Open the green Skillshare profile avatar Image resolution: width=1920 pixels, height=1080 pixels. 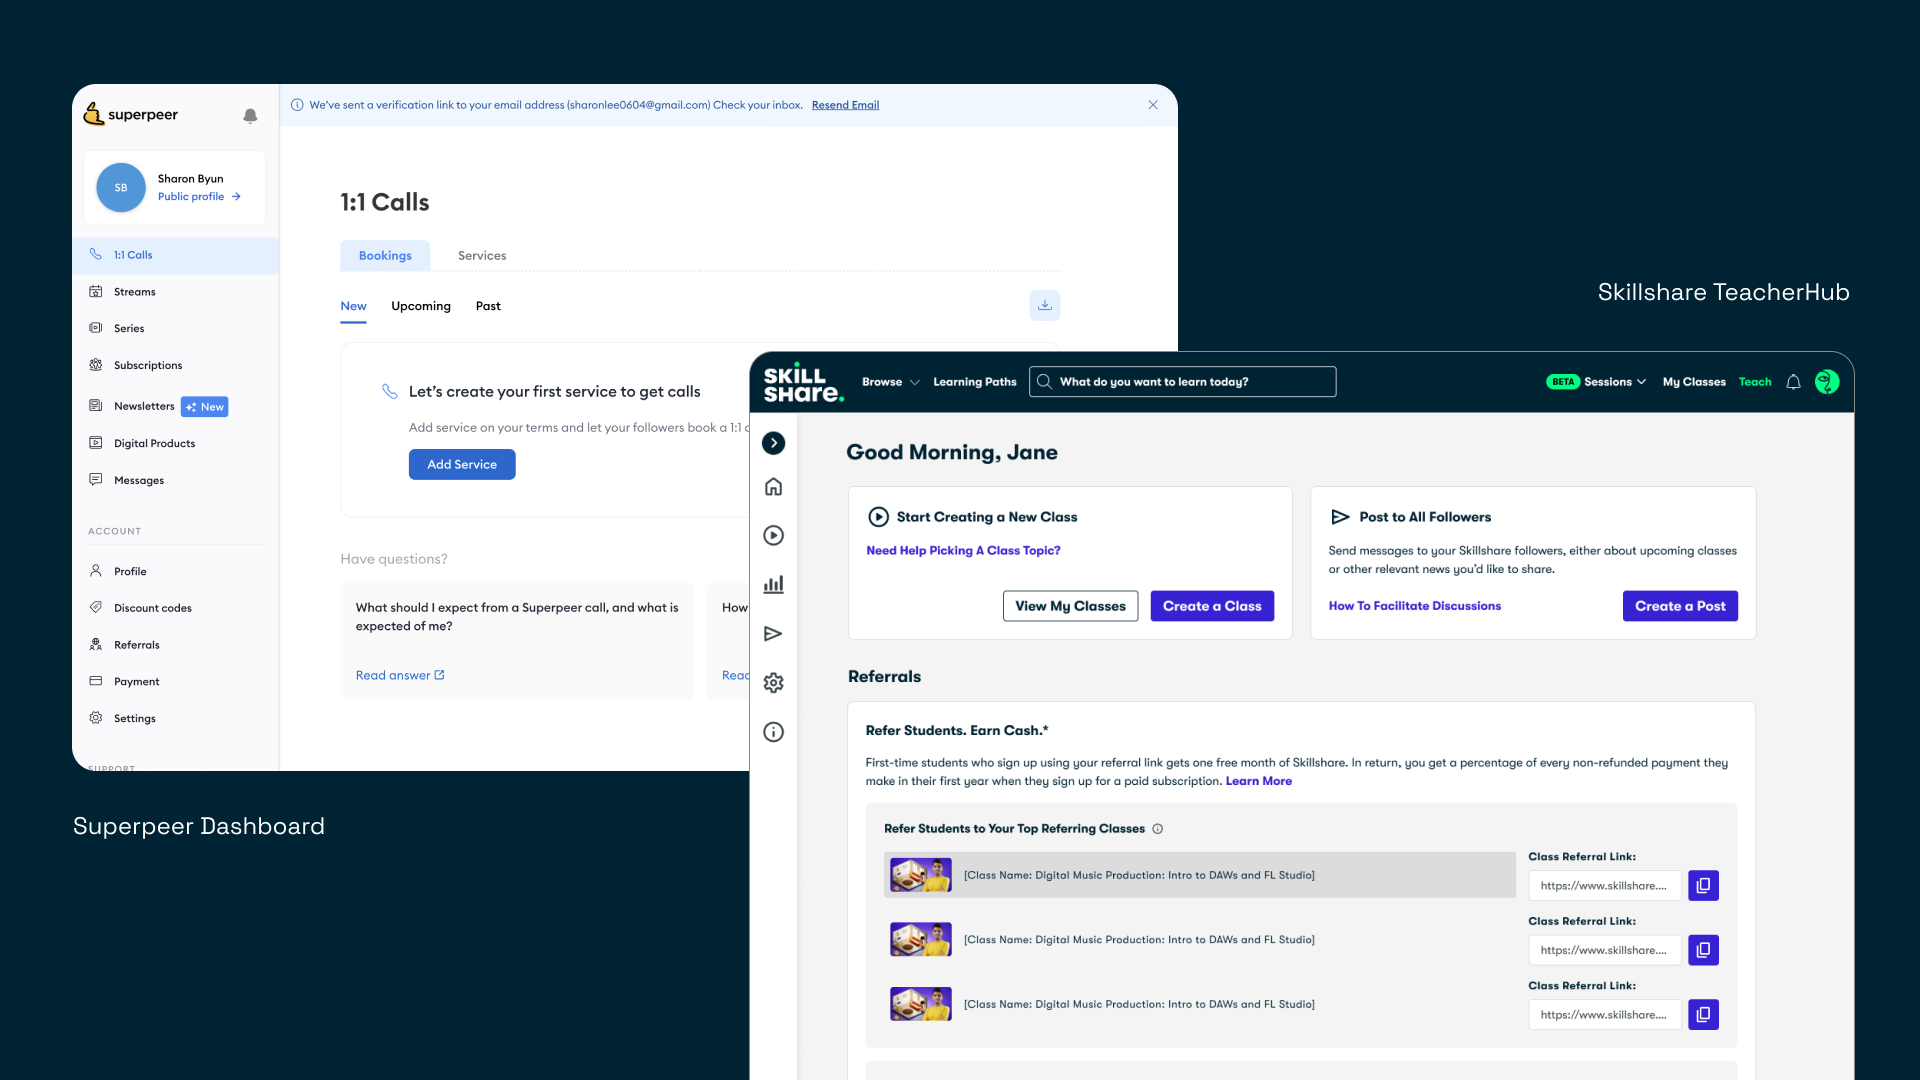(1827, 382)
